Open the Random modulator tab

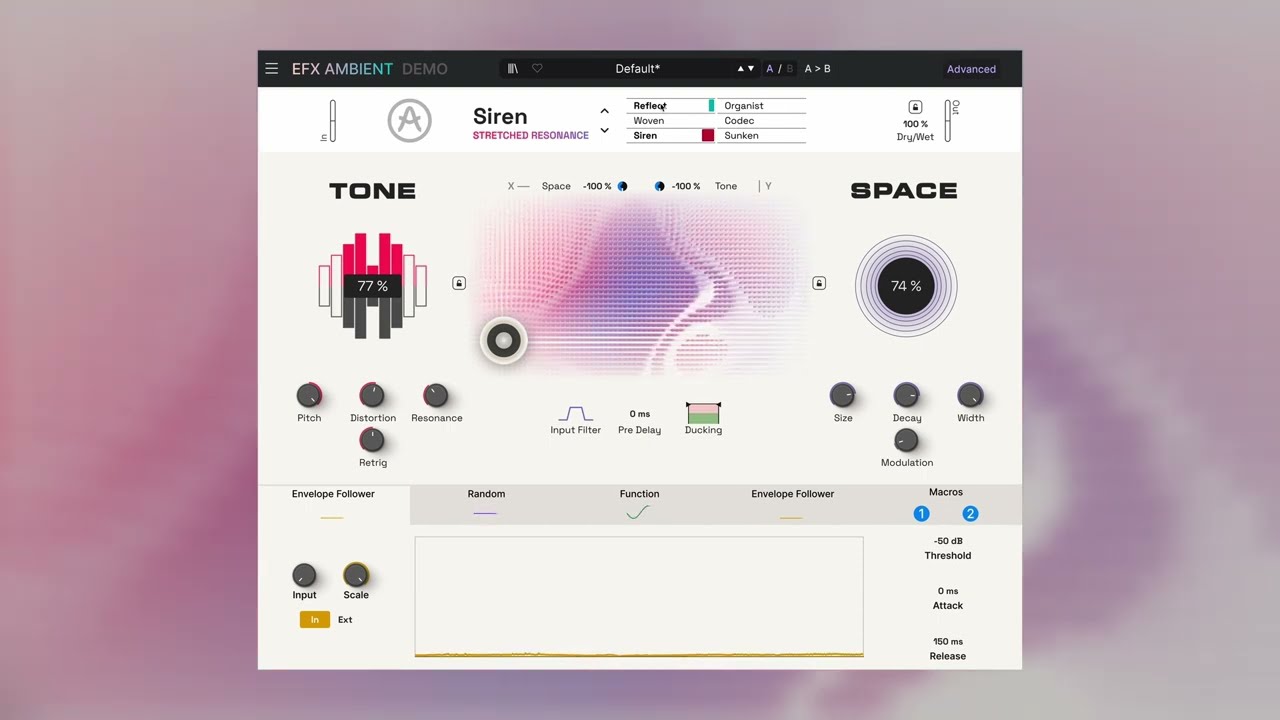click(486, 505)
